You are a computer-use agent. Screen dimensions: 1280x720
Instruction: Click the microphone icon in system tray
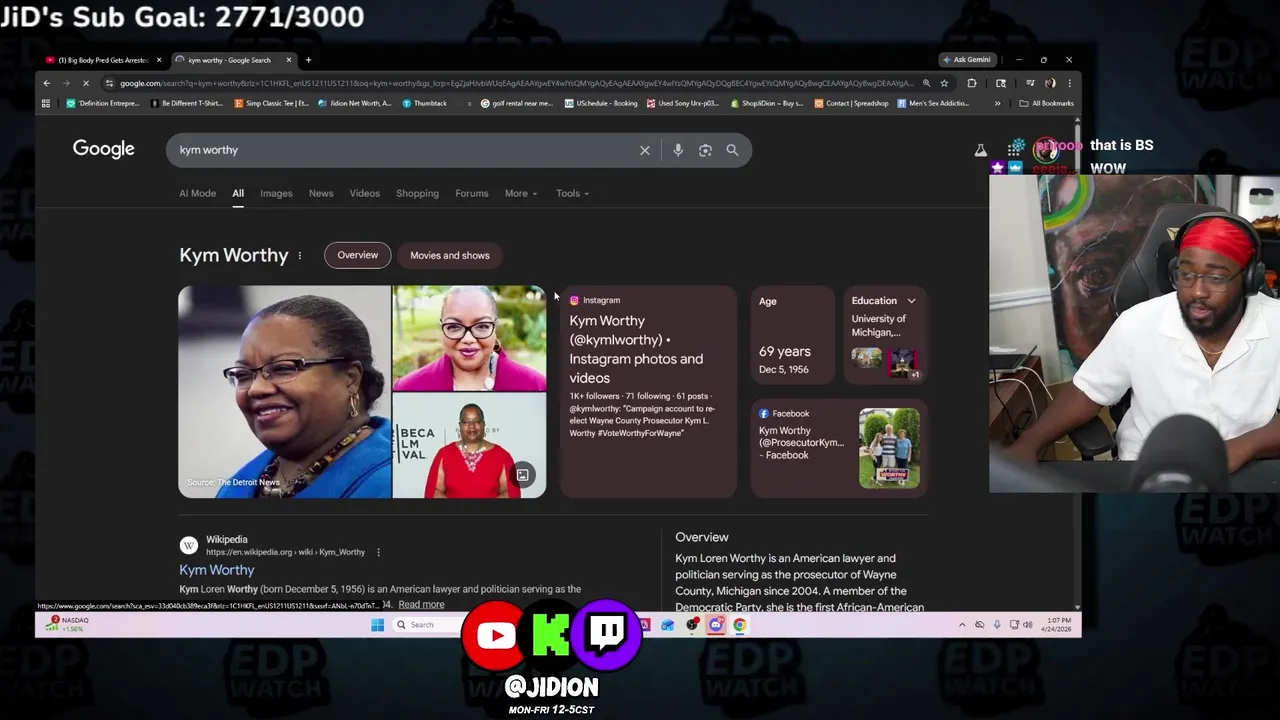997,625
